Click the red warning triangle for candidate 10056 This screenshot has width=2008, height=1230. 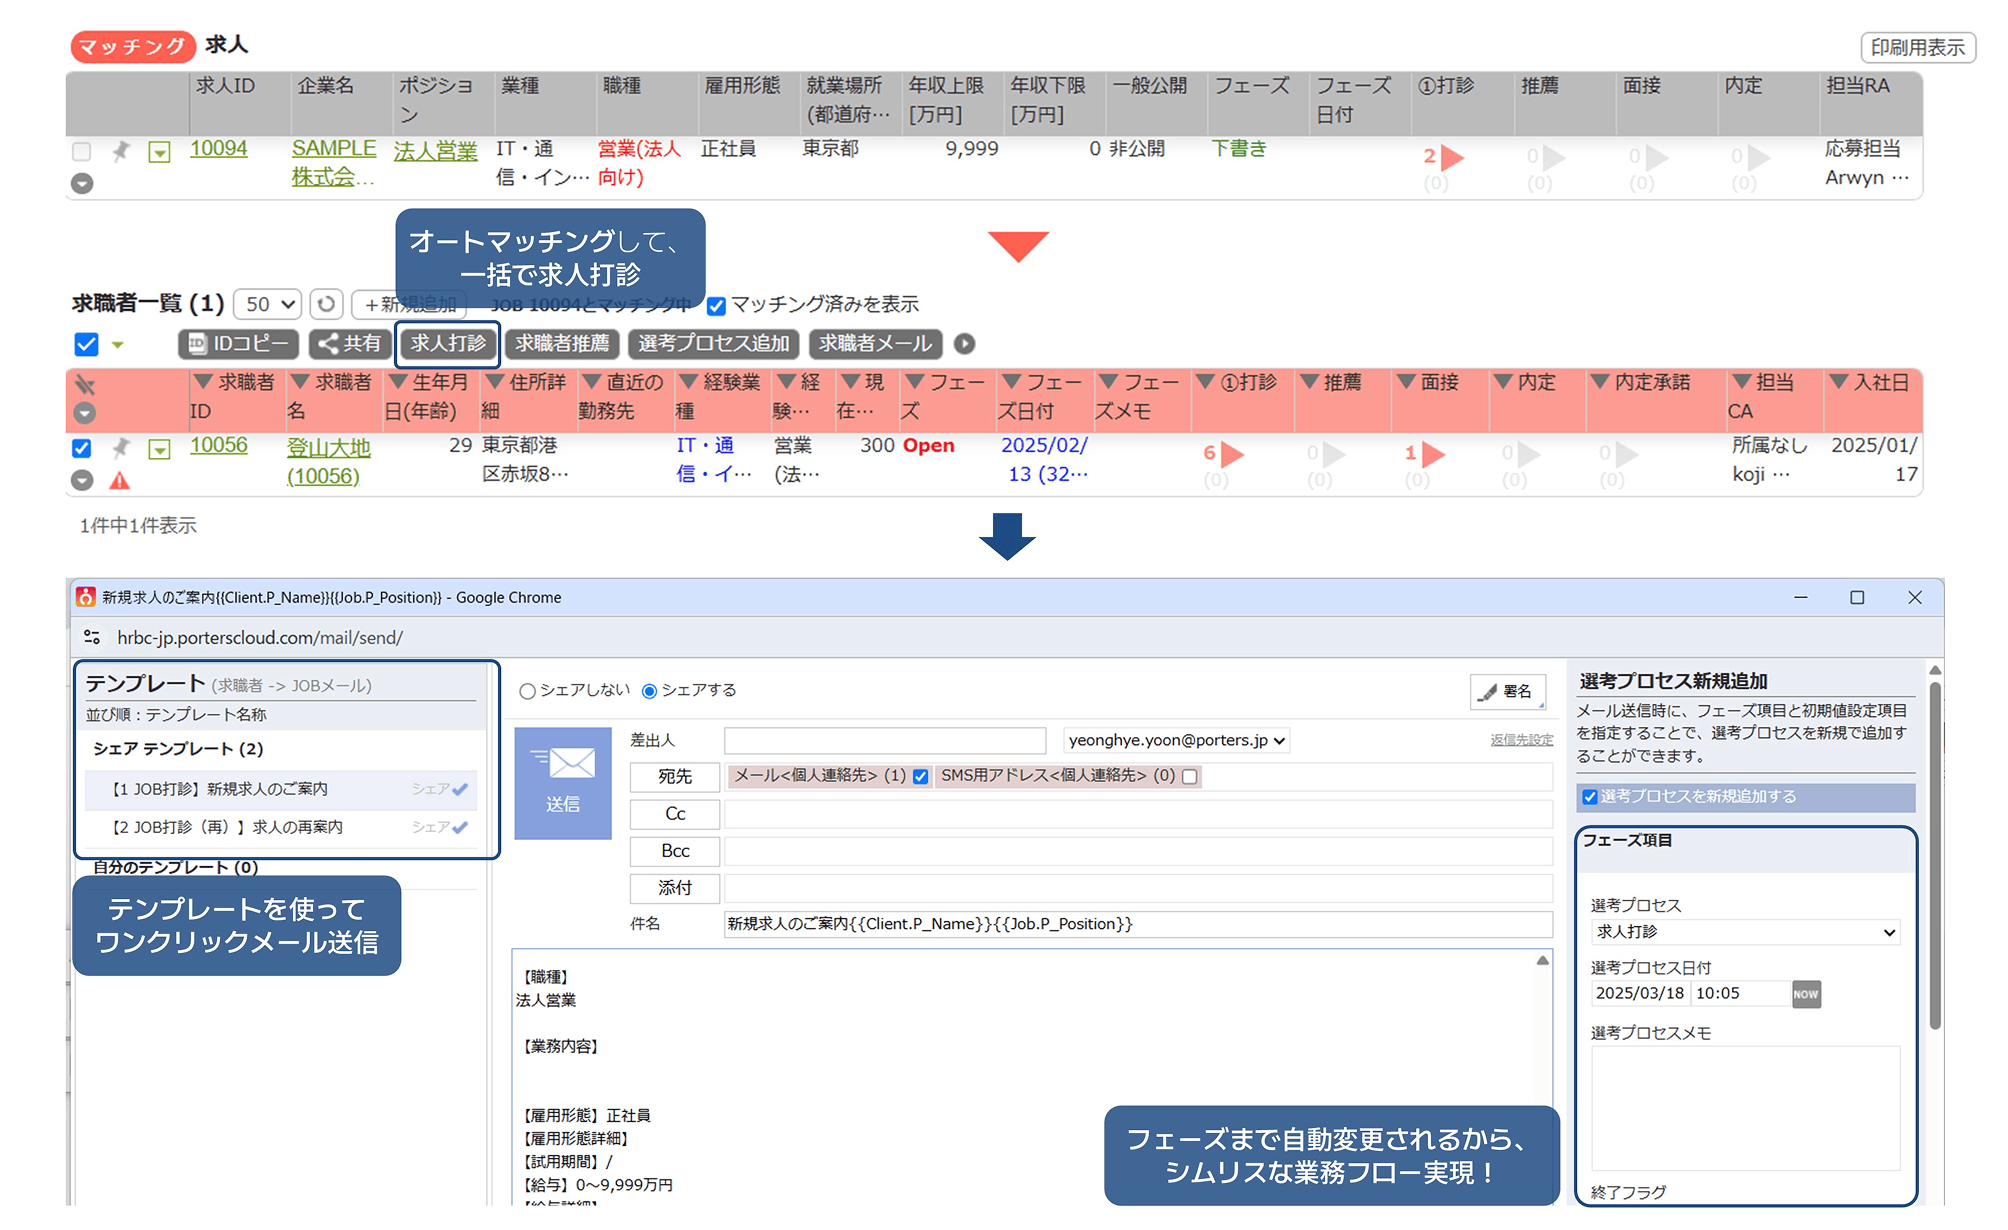point(120,481)
